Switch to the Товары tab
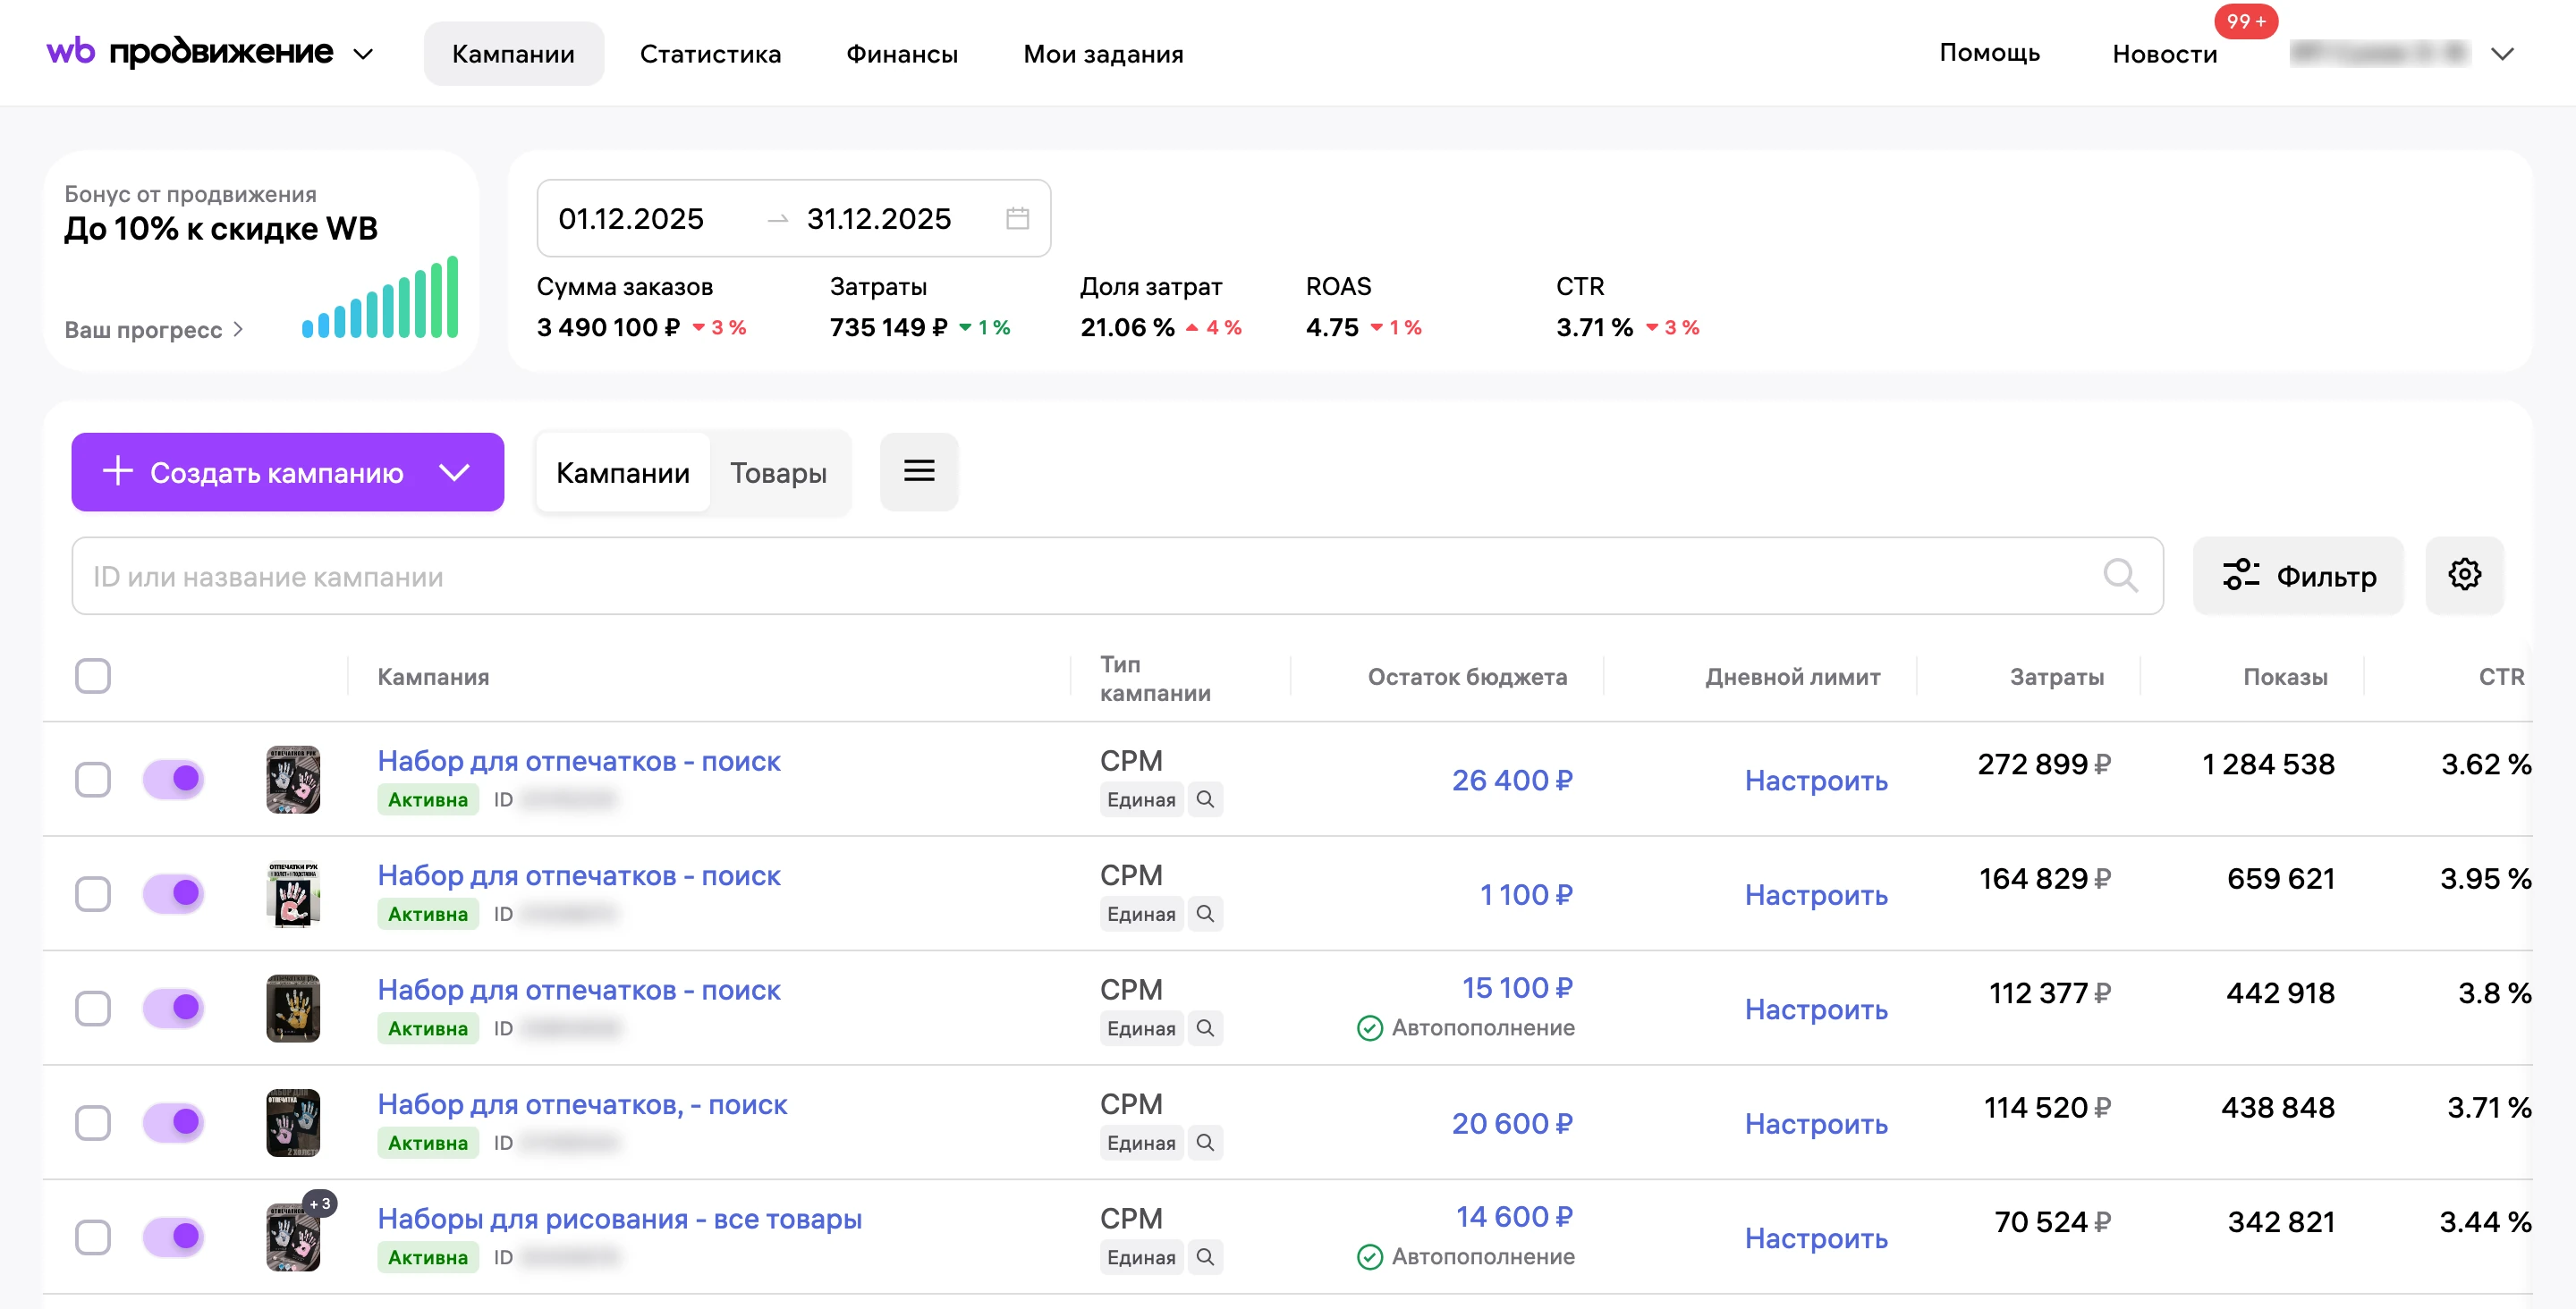Viewport: 2576px width, 1309px height. pyautogui.click(x=778, y=473)
